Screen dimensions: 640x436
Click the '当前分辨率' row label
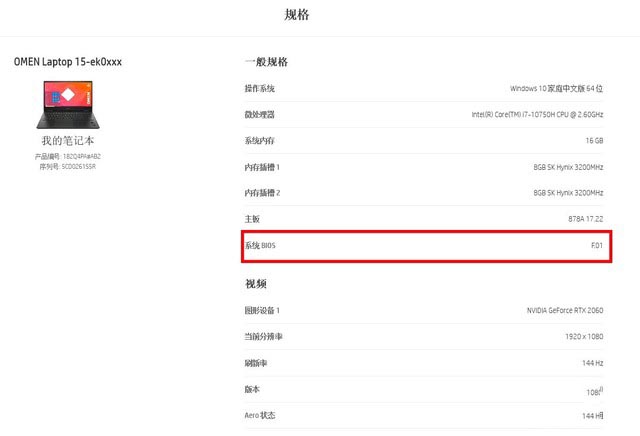click(x=264, y=337)
